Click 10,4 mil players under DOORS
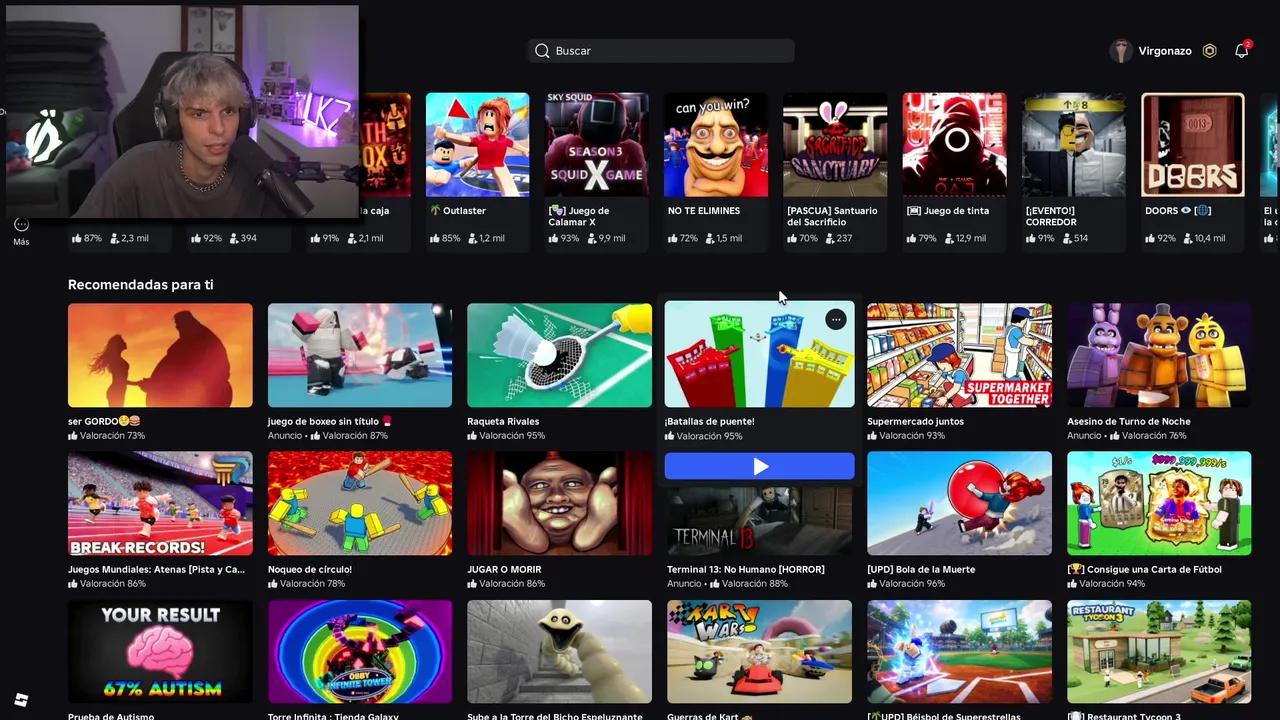Image resolution: width=1280 pixels, height=720 pixels. (x=1202, y=239)
